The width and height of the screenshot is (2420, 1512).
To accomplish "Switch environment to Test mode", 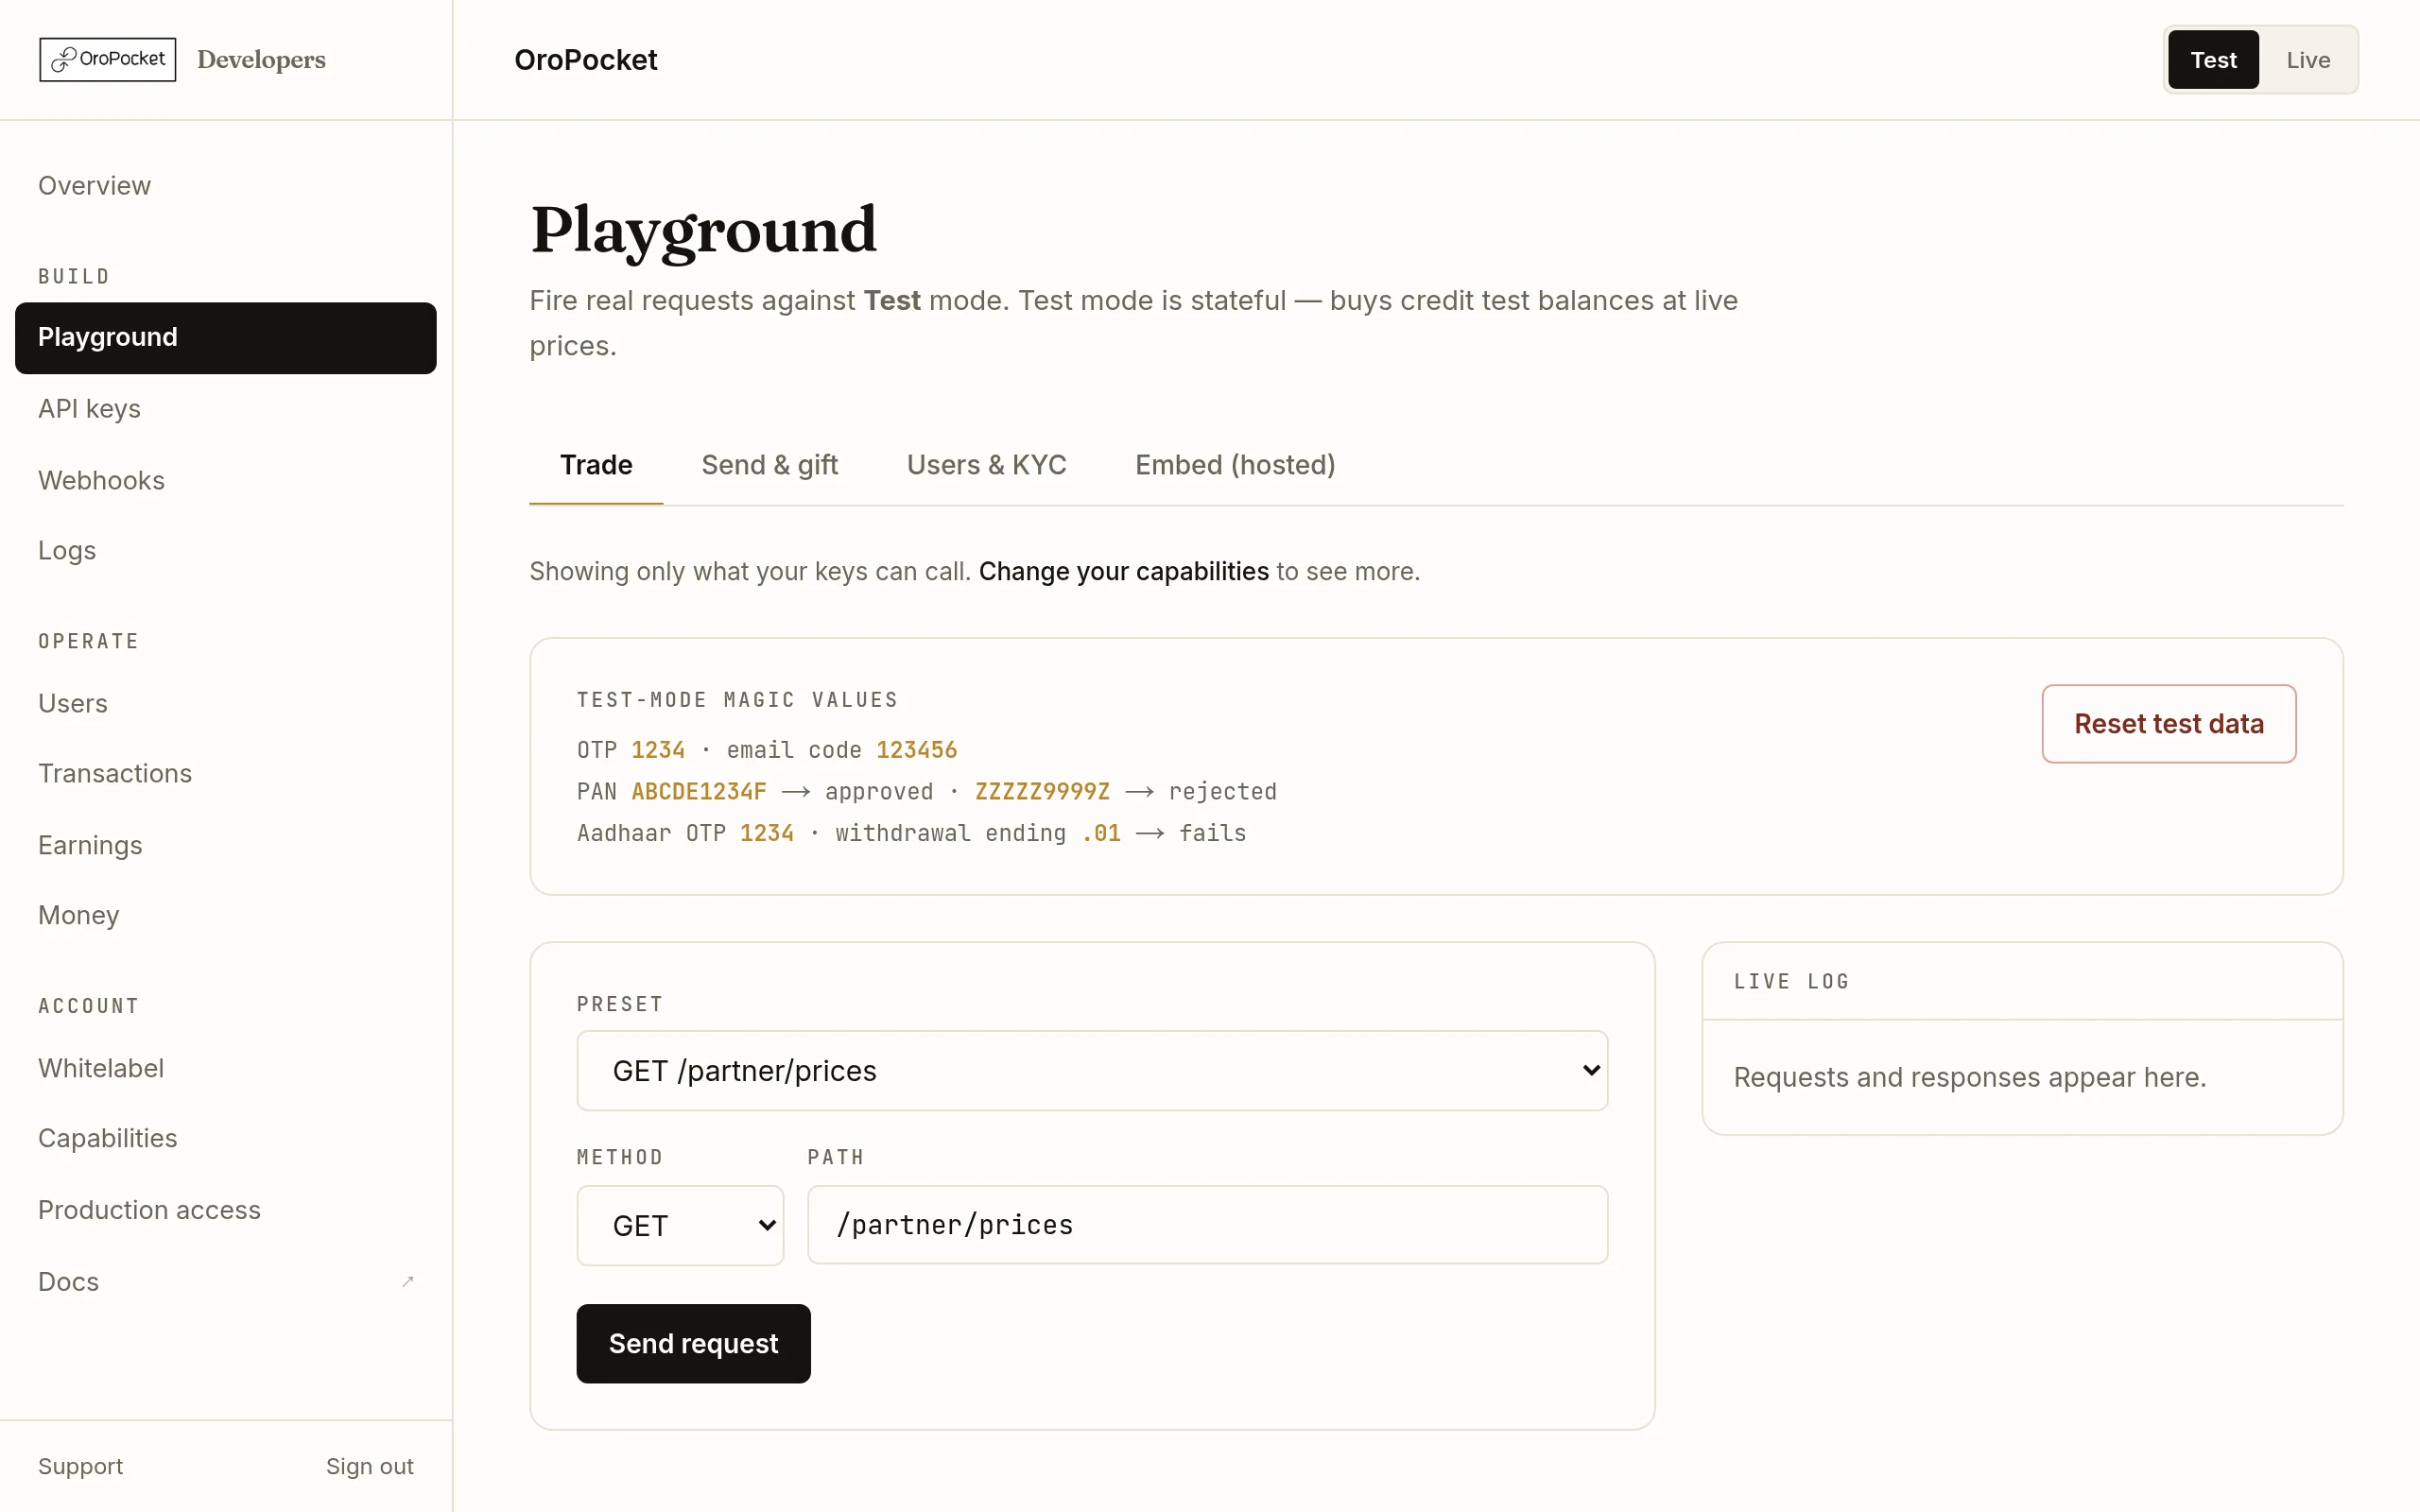I will pyautogui.click(x=2212, y=60).
